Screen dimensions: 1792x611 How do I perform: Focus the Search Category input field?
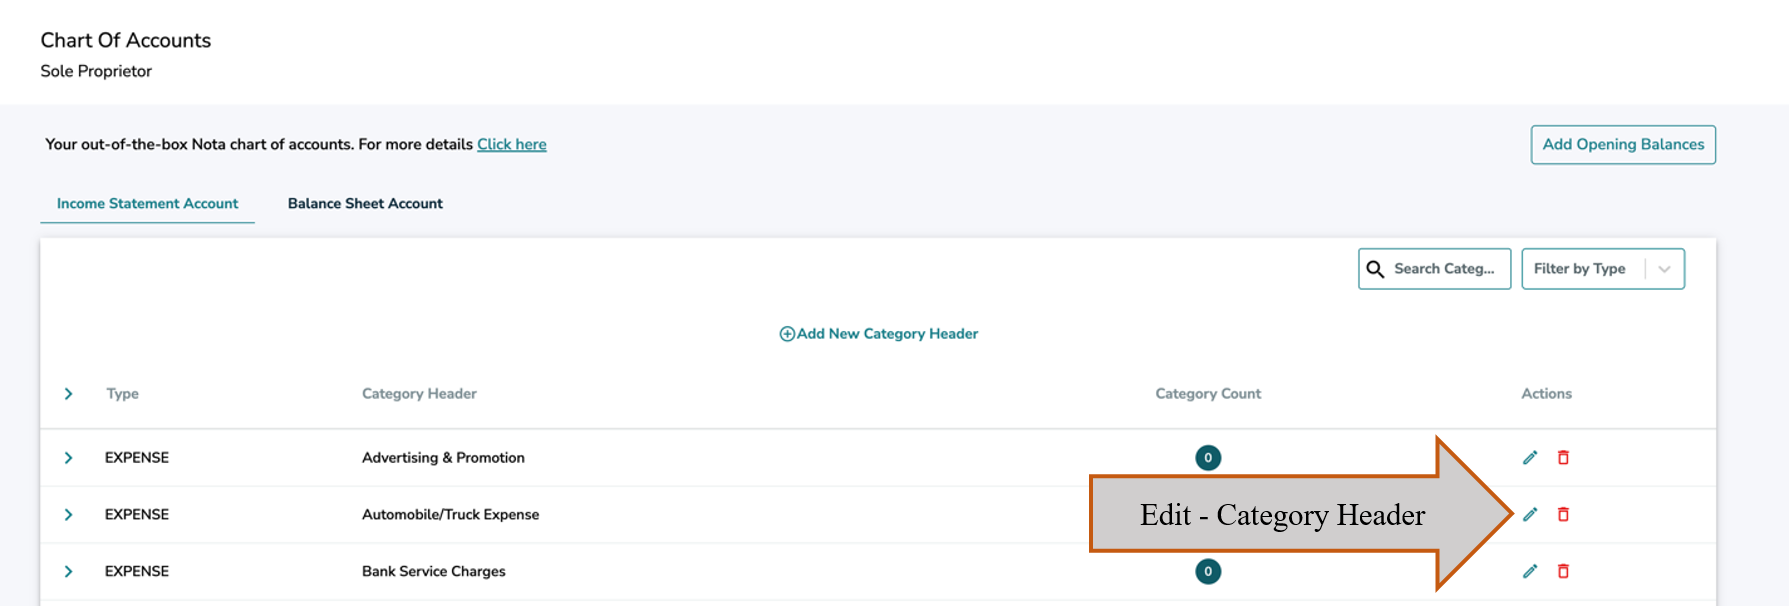[x=1445, y=269]
